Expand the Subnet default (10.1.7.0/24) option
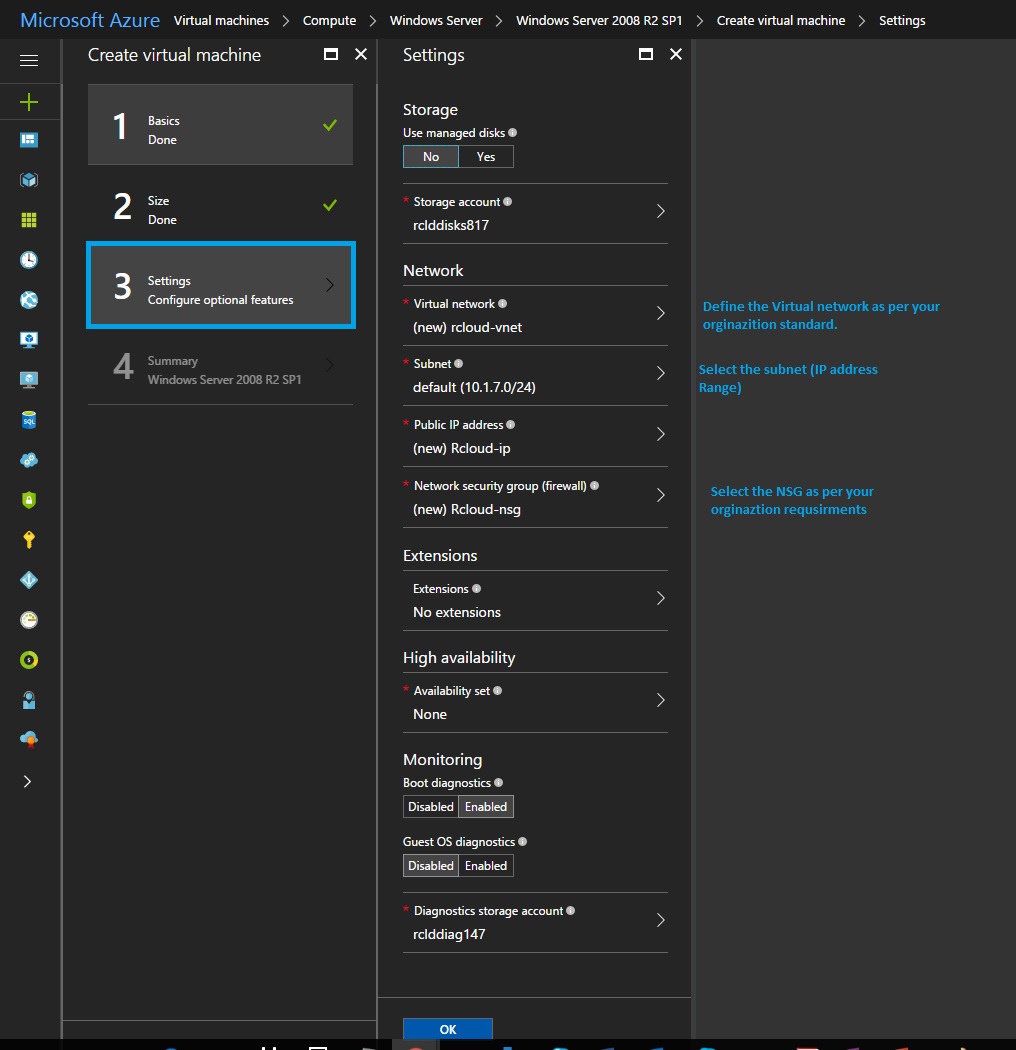Image resolution: width=1016 pixels, height=1050 pixels. (x=535, y=376)
